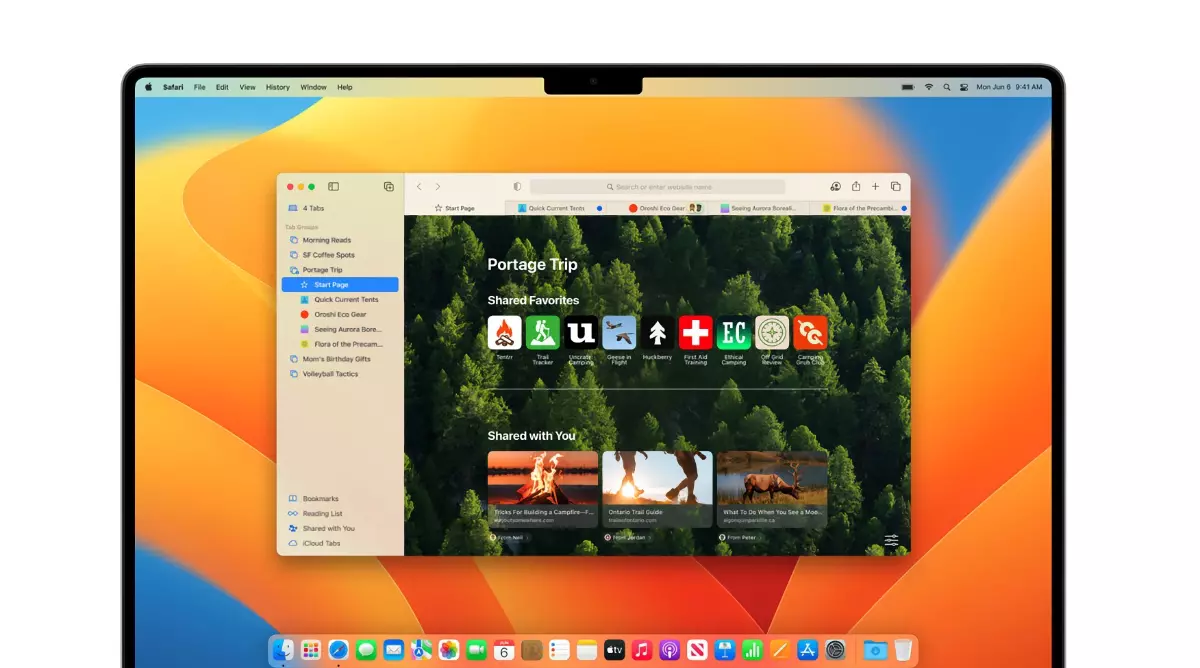The image size is (1200, 668).
Task: Expand the Volleyball Tactics tab group
Action: [x=329, y=374]
